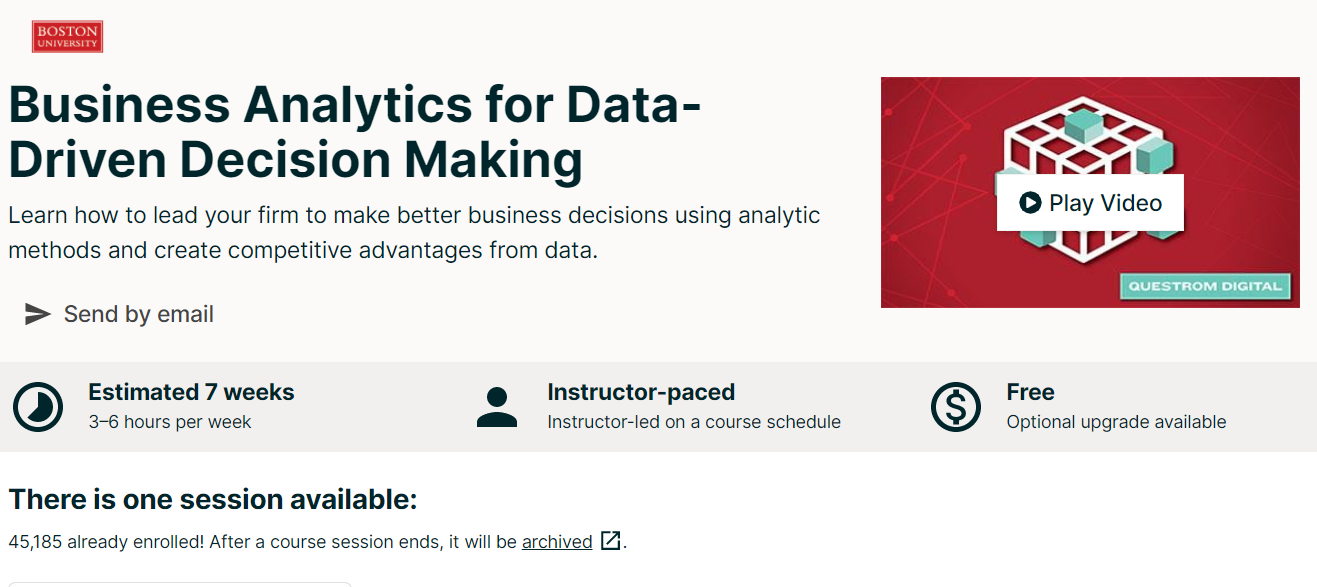Click the dollar sign icon next to Free
The width and height of the screenshot is (1317, 587).
(955, 406)
